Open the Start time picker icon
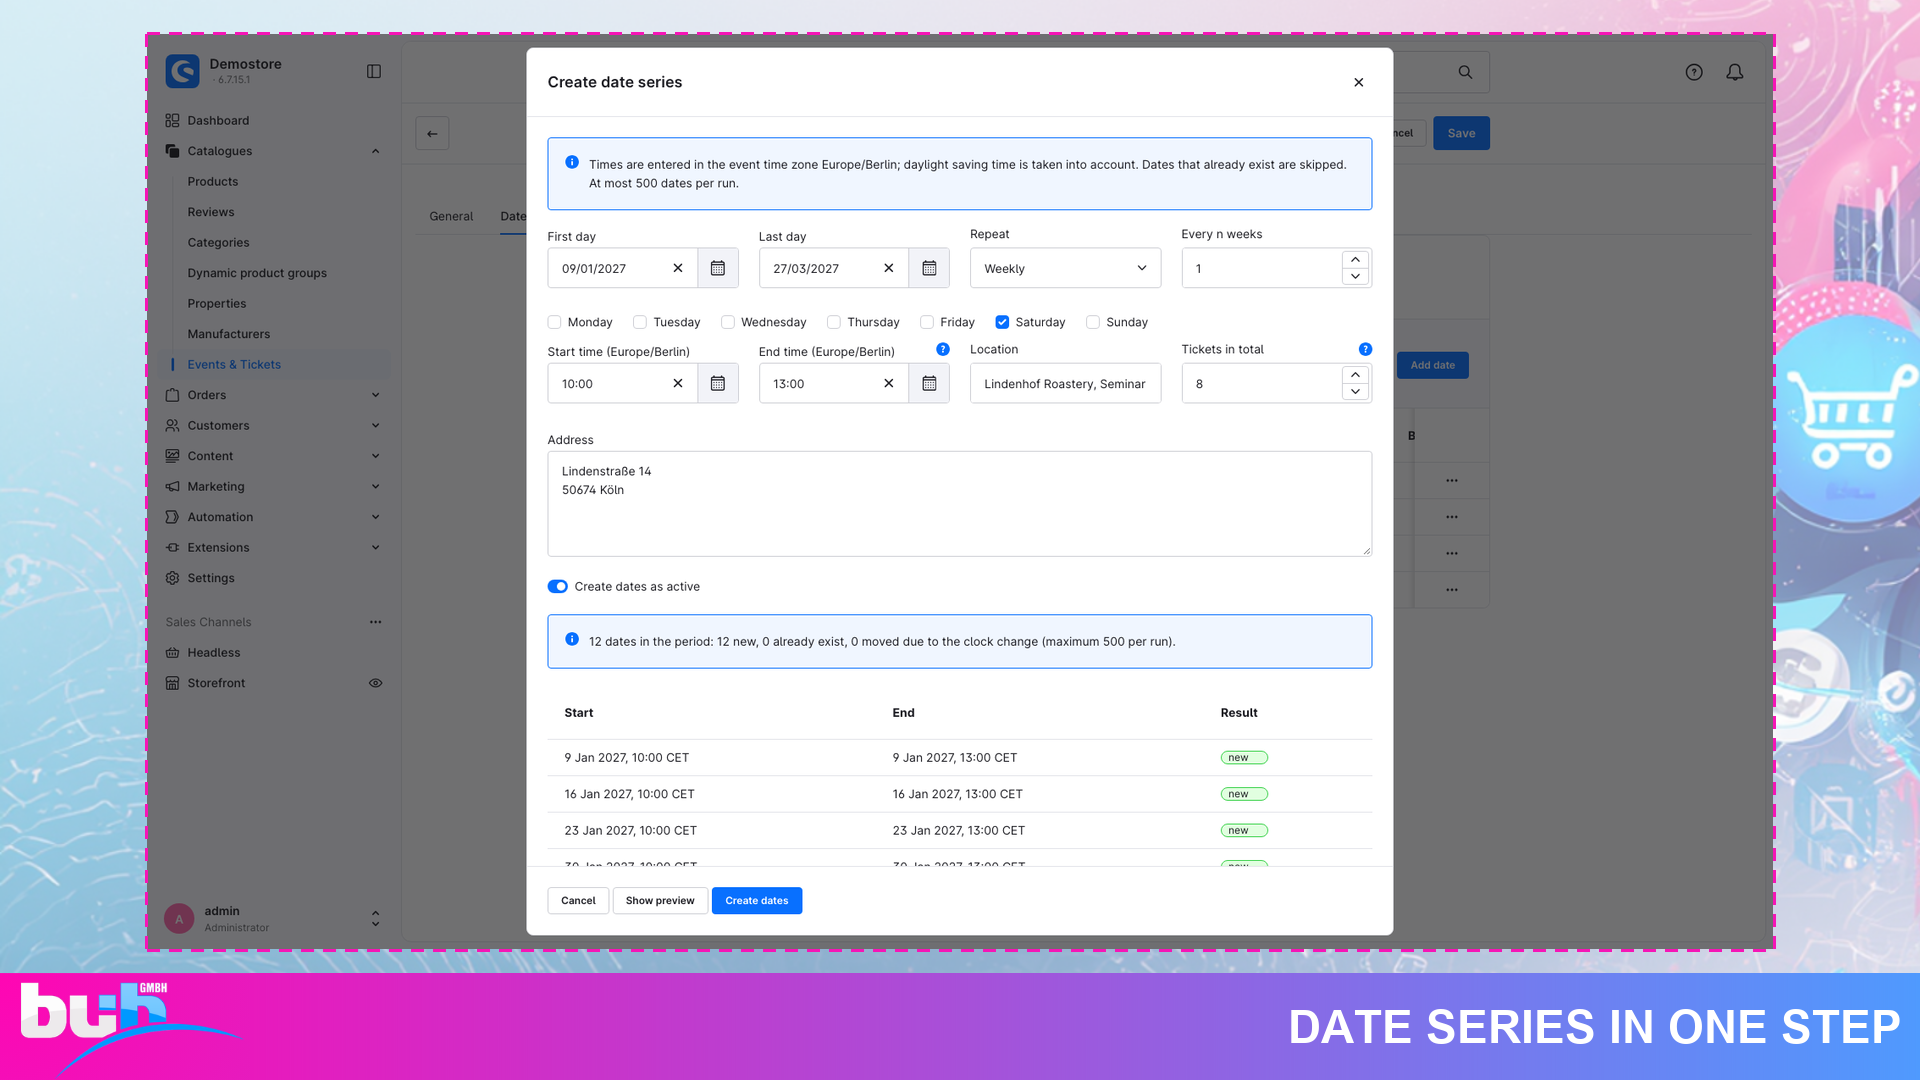 [717, 383]
